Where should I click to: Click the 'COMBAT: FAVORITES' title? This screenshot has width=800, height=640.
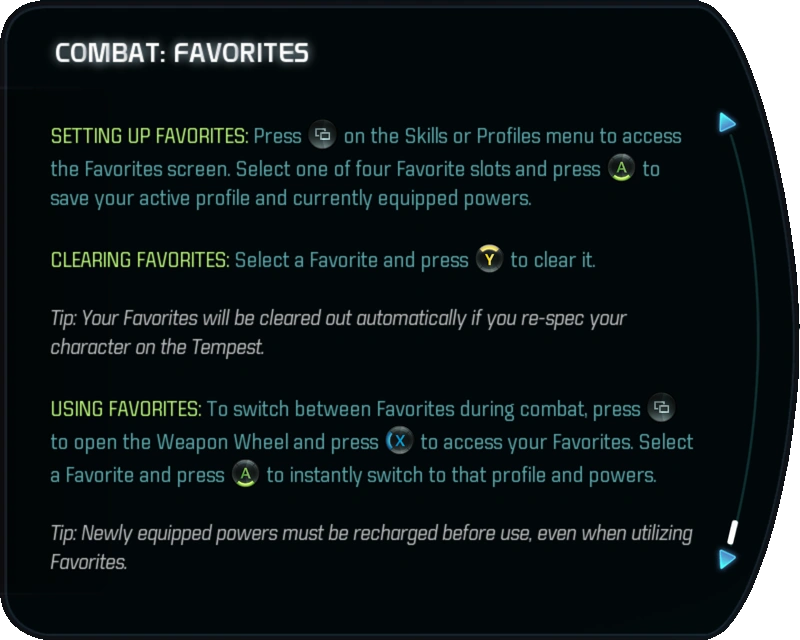181,53
